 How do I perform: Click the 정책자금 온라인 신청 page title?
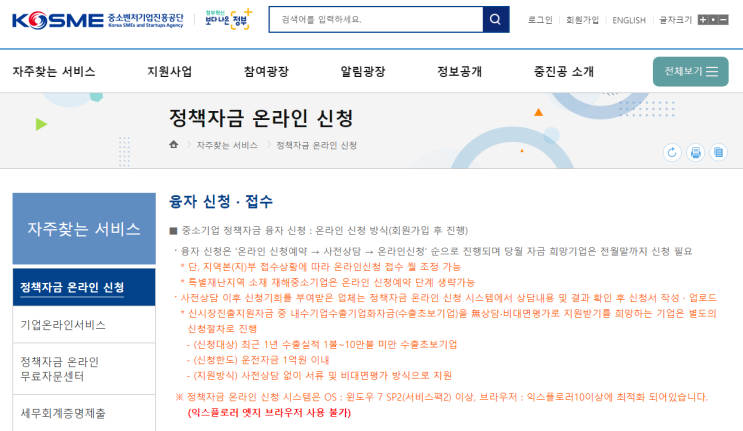[x=261, y=118]
